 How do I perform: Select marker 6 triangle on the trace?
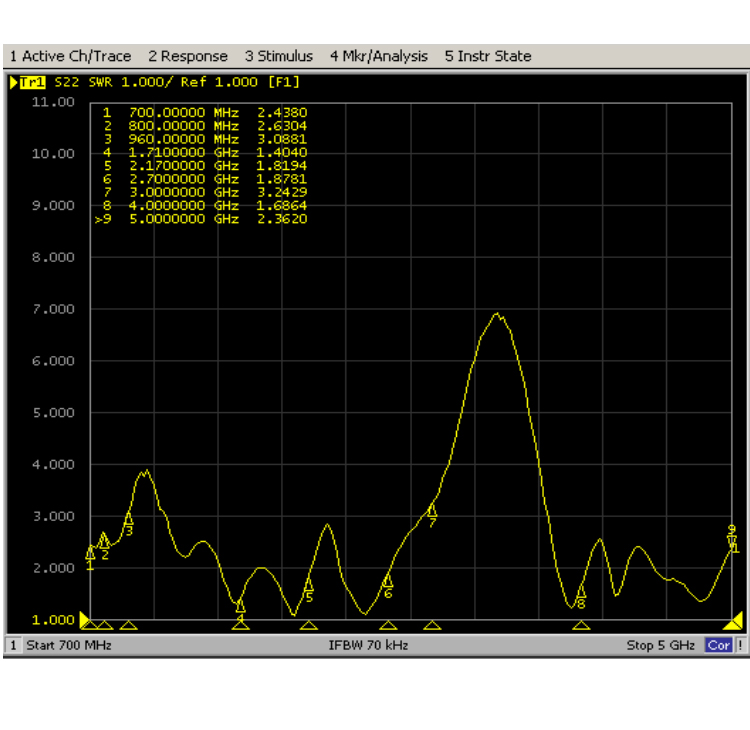pos(388,581)
